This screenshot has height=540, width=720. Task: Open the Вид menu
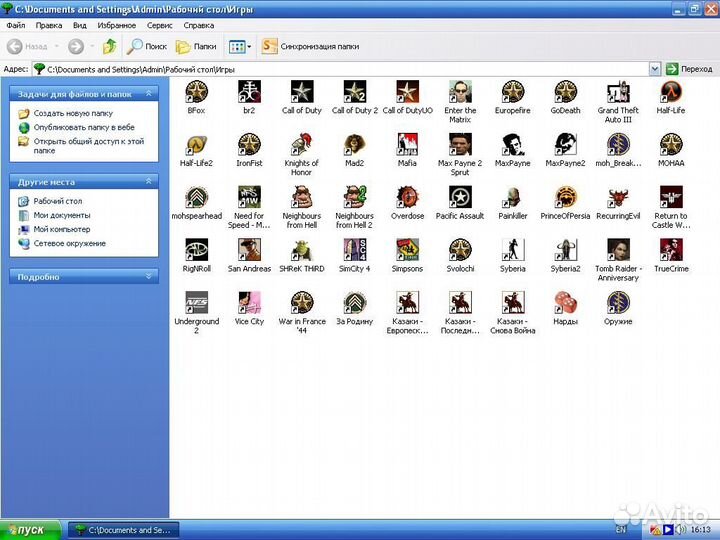[79, 25]
